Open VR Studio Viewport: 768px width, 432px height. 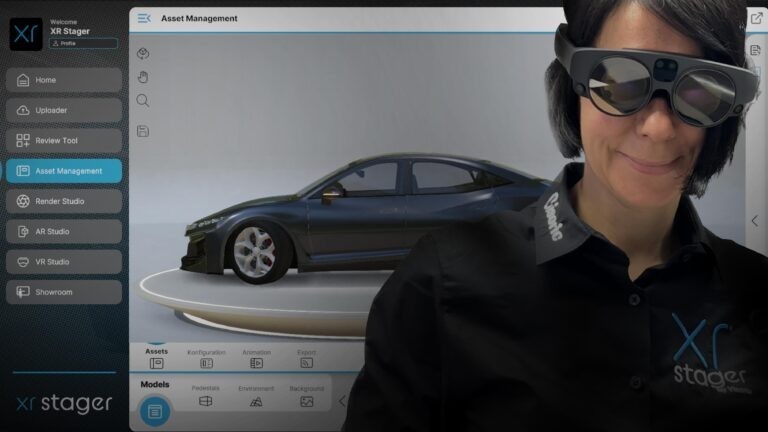64,262
